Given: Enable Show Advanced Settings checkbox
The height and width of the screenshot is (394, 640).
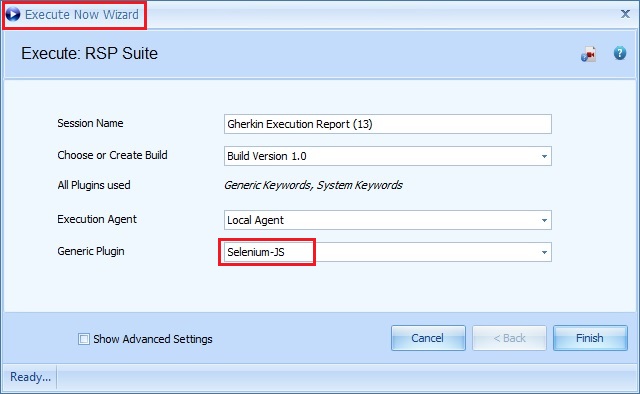Looking at the screenshot, I should (x=84, y=339).
